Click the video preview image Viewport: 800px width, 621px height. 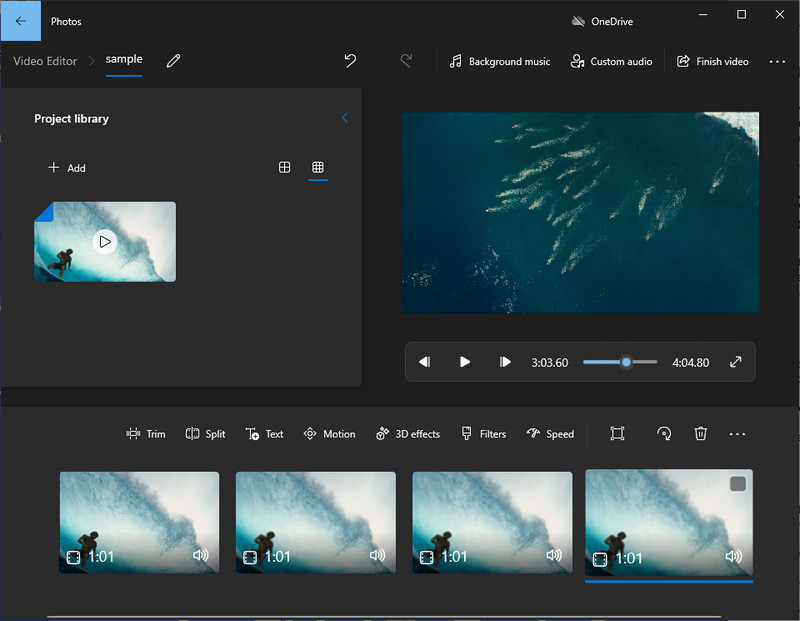click(580, 212)
